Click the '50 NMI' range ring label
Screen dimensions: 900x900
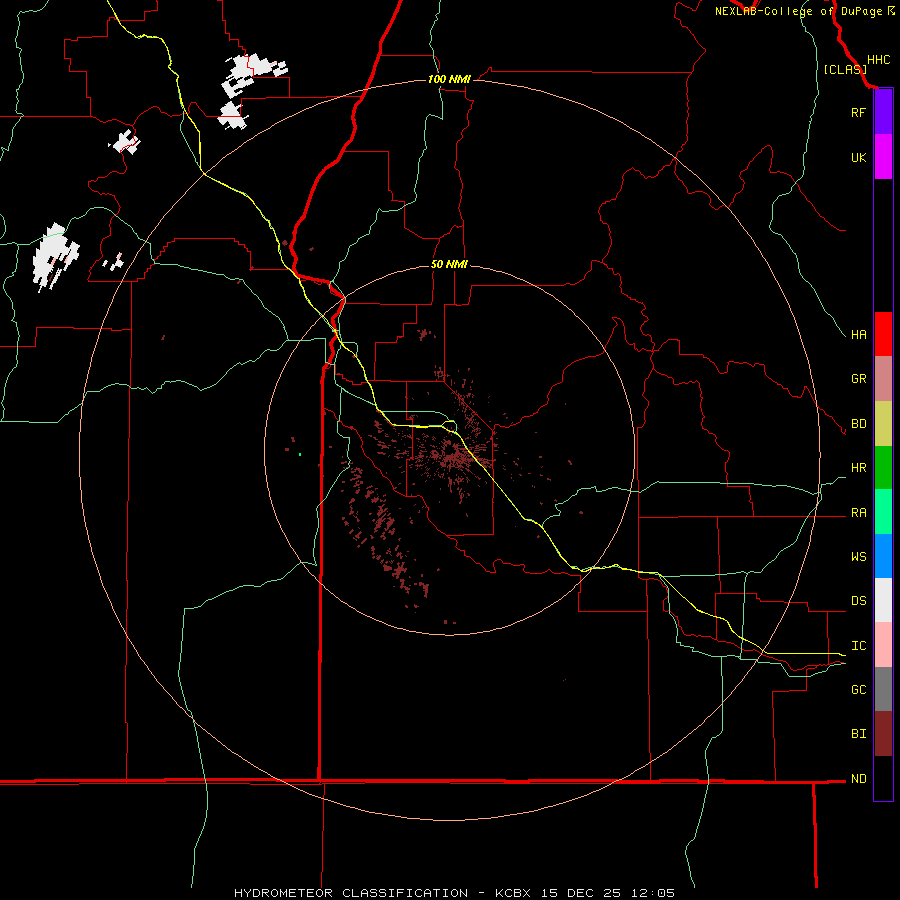[449, 265]
